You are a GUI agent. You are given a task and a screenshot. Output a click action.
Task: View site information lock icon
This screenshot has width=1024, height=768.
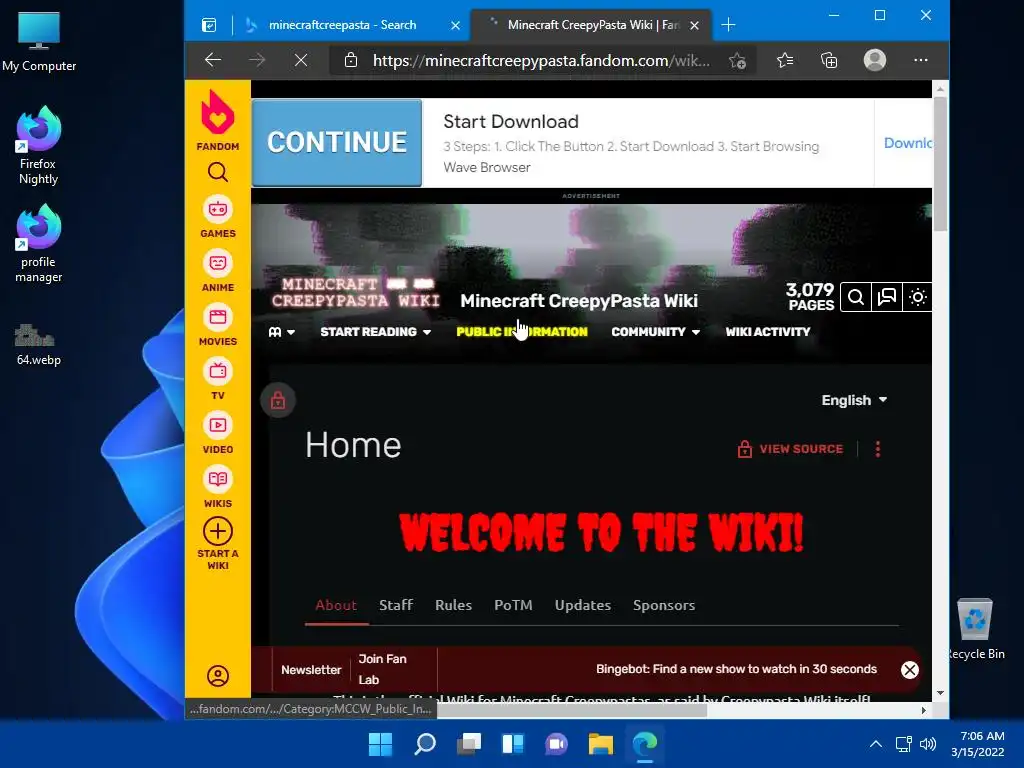(351, 61)
